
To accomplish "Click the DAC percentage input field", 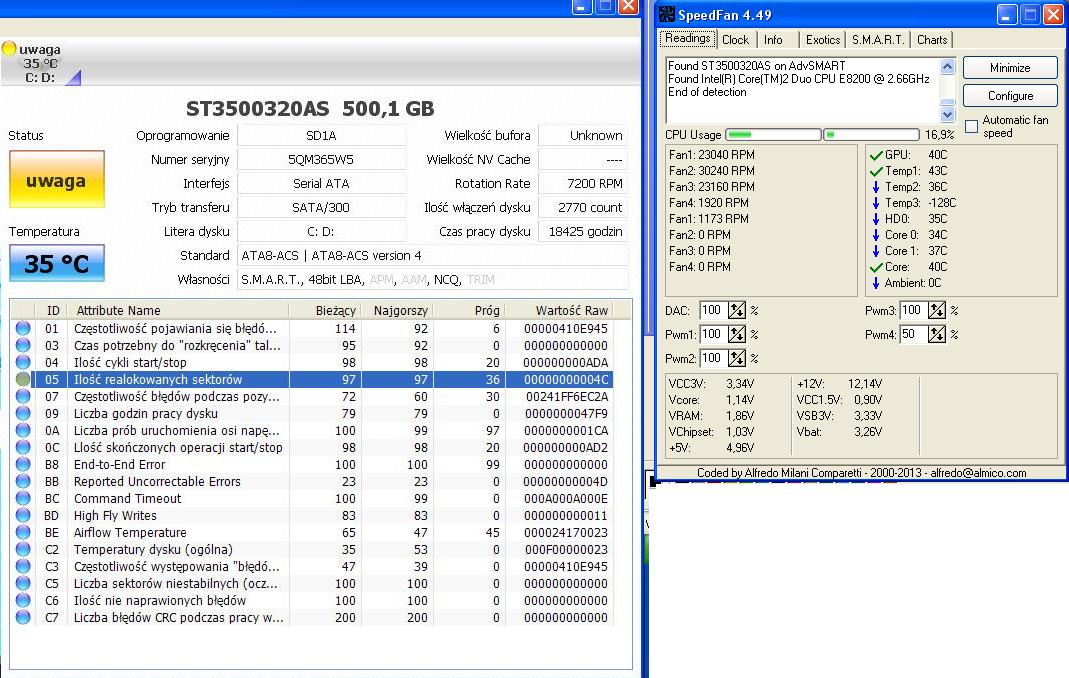I will tap(713, 310).
